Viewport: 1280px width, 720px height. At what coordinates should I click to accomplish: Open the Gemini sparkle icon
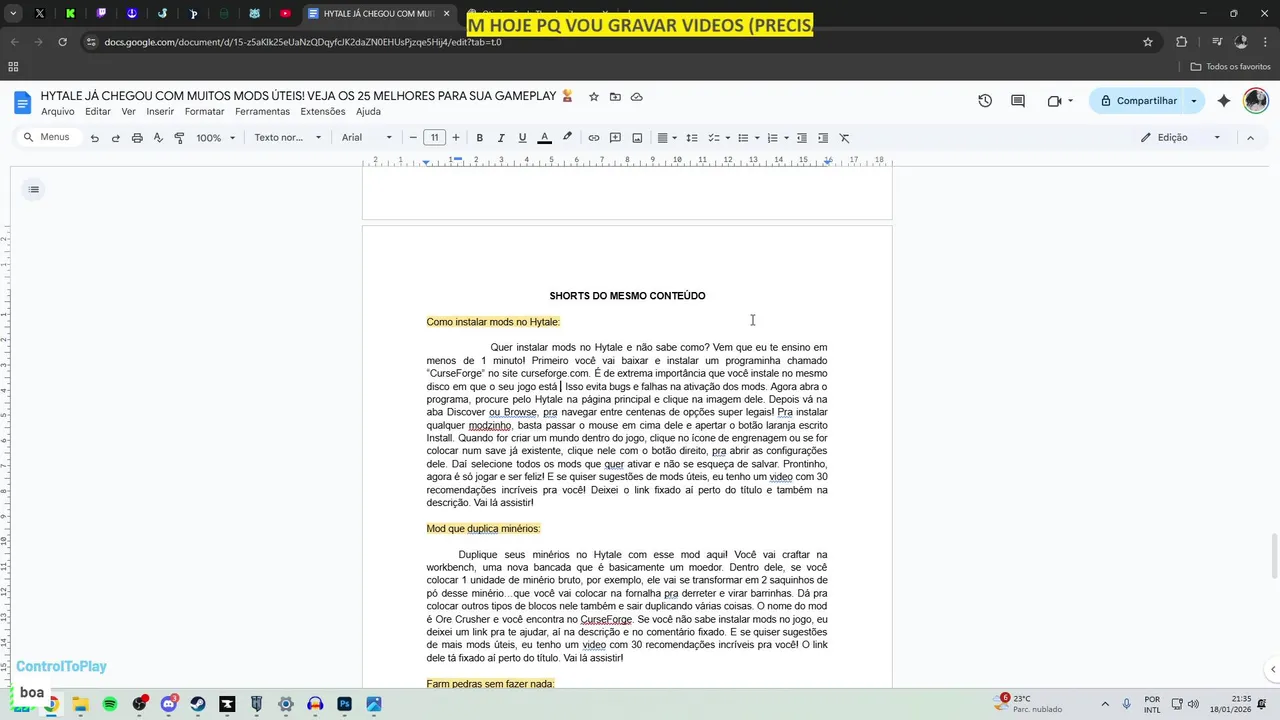[1224, 101]
